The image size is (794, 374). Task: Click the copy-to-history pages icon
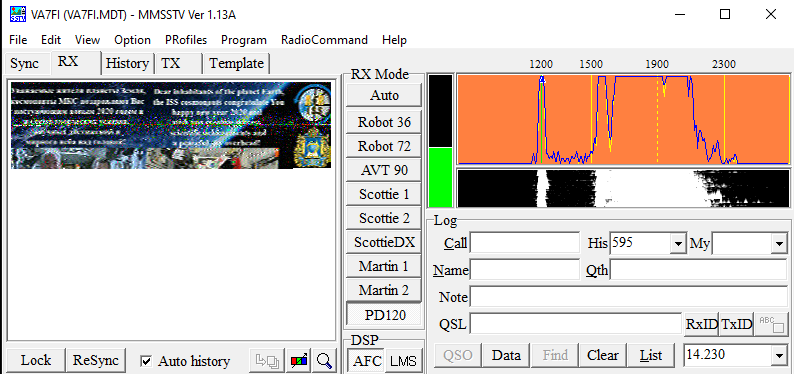coord(267,361)
